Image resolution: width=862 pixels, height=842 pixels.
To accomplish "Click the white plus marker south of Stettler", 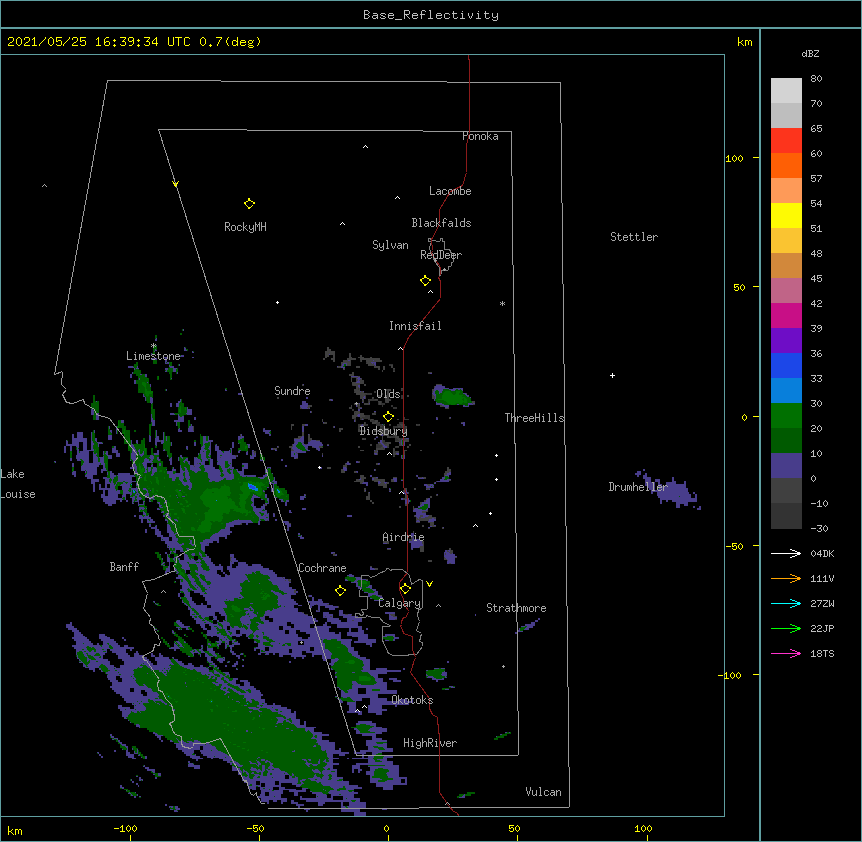I will tap(612, 376).
